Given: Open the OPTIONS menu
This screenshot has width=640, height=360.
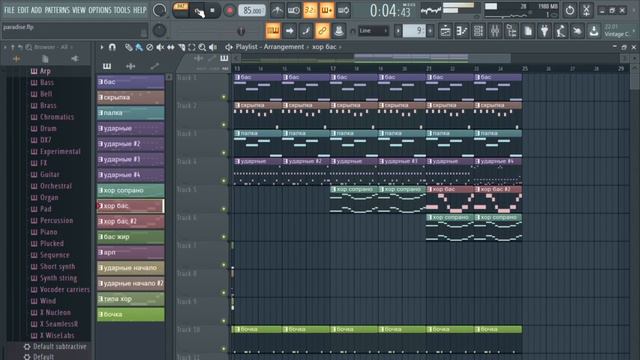Looking at the screenshot, I should coord(100,10).
